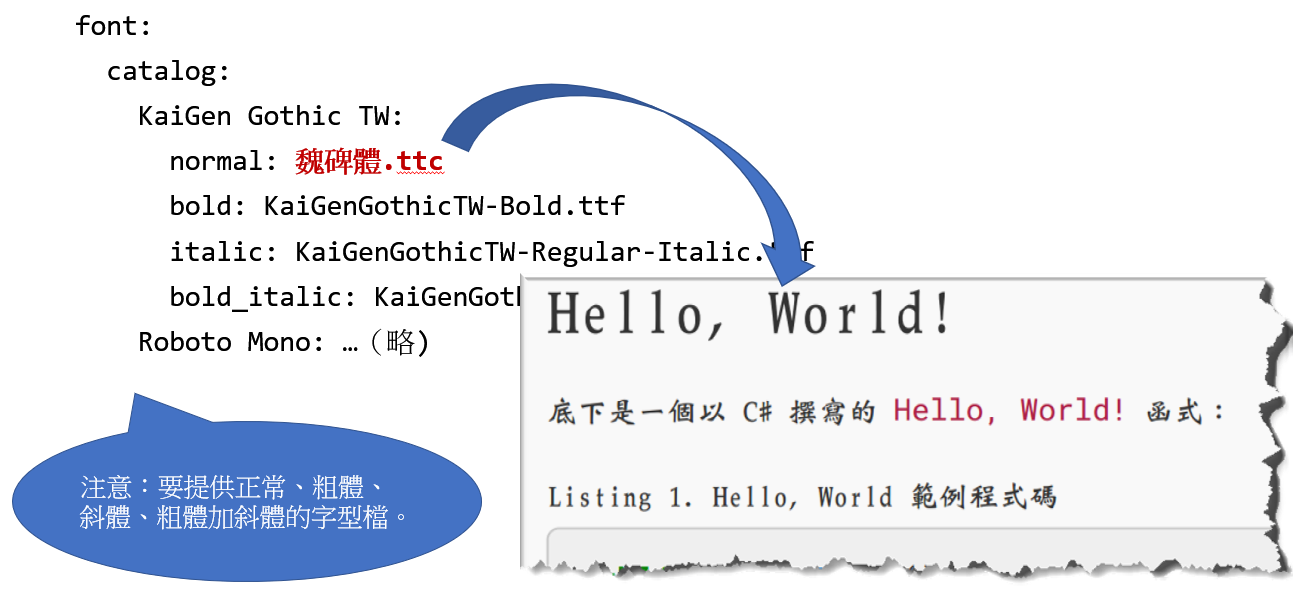Toggle the italic: font entry
Screen dimensions: 1310x603
[219, 251]
